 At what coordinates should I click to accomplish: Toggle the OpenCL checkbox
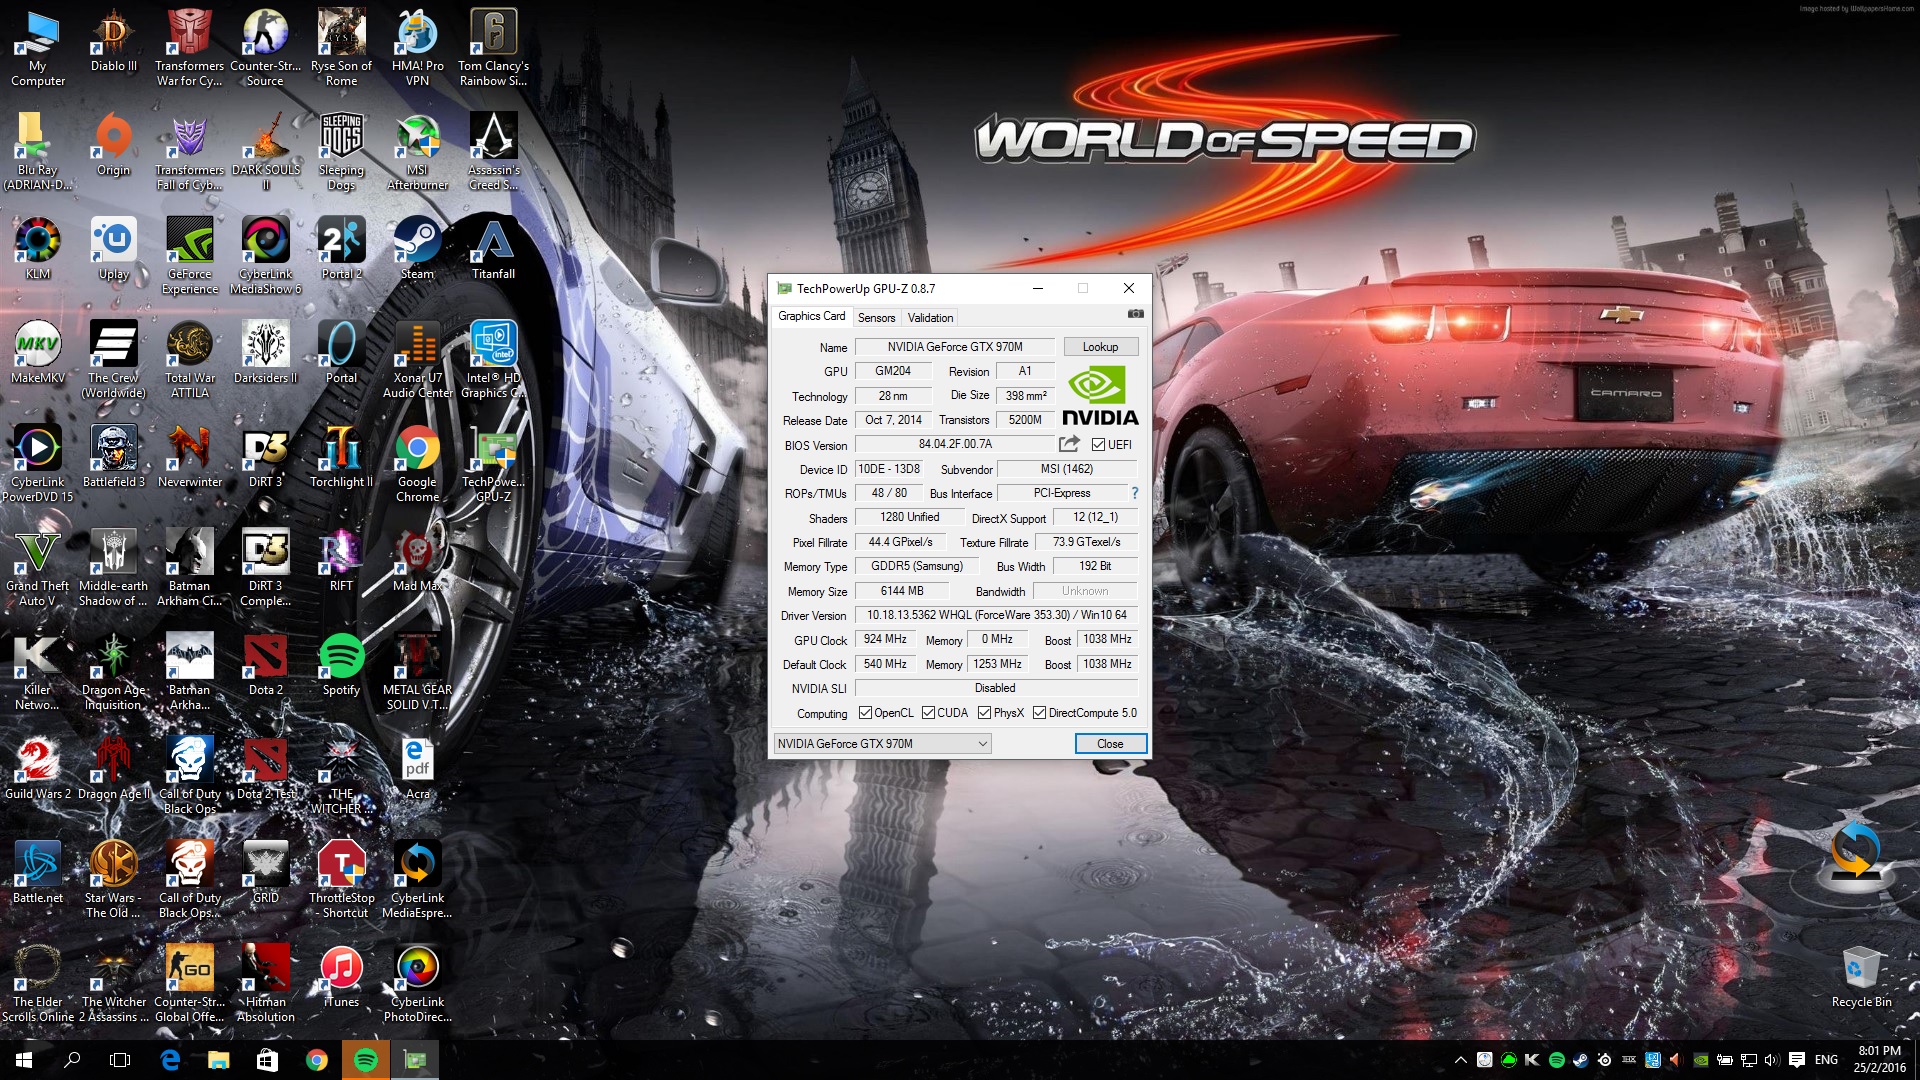click(866, 713)
